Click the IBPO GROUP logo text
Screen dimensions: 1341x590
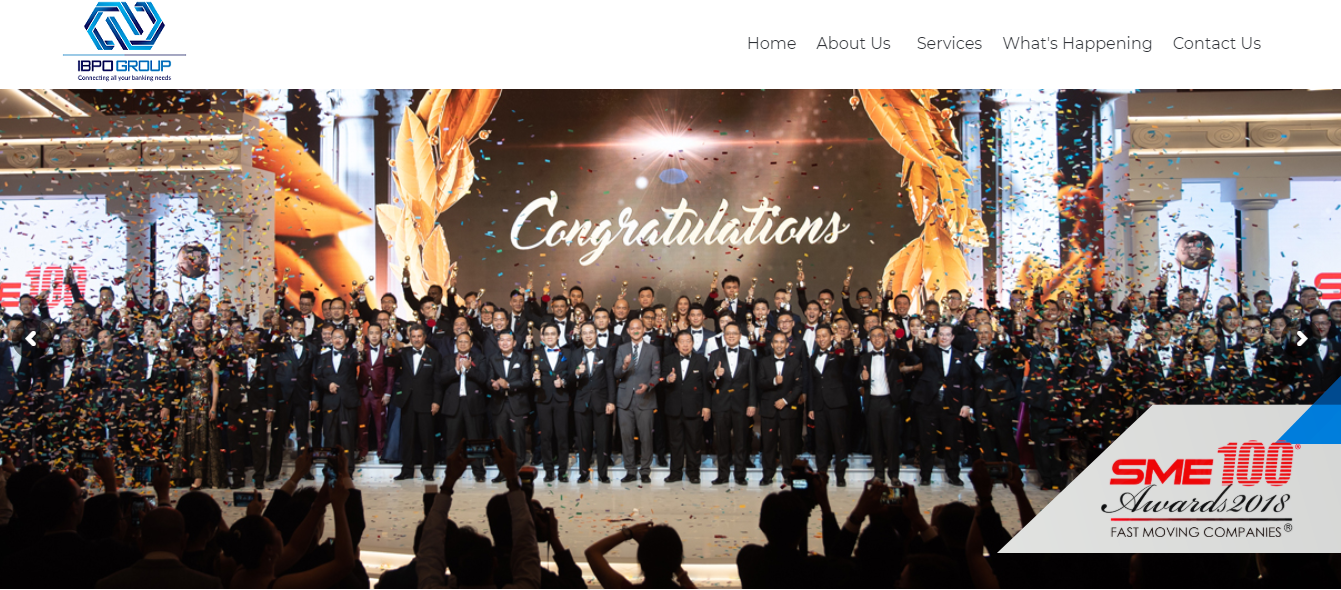point(124,66)
